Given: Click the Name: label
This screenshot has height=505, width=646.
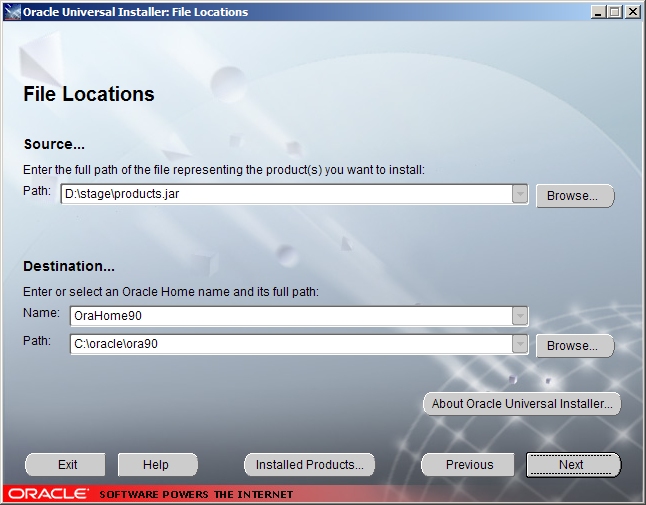Looking at the screenshot, I should tap(41, 313).
